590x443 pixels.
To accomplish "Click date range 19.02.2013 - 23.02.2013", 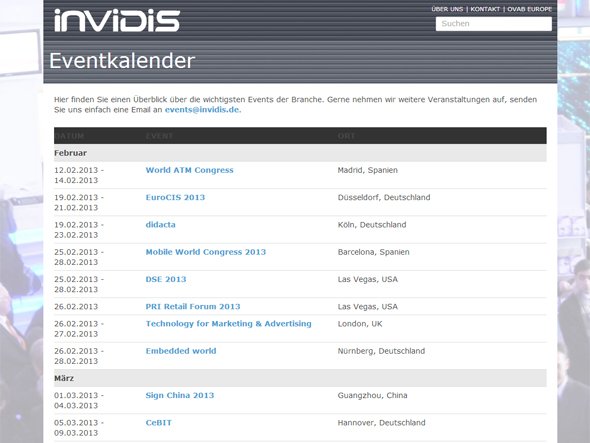I will pyautogui.click(x=79, y=230).
